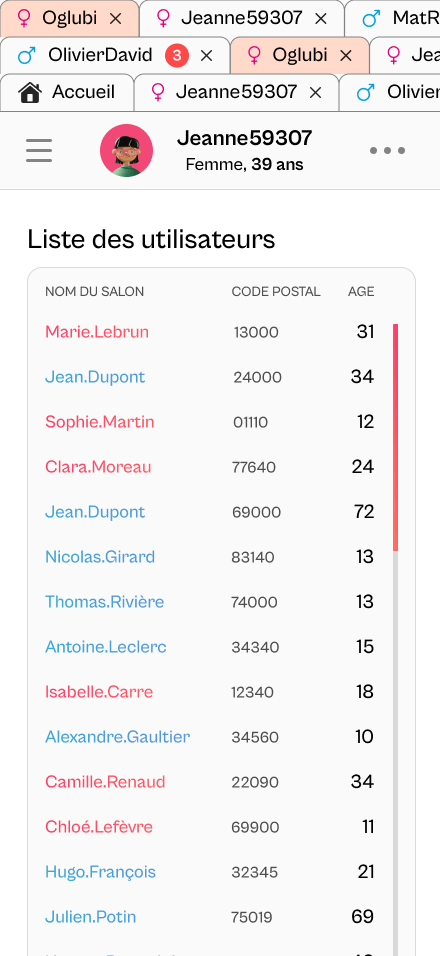The width and height of the screenshot is (440, 956).
Task: Select user Sophie.Martin
Action: [100, 422]
